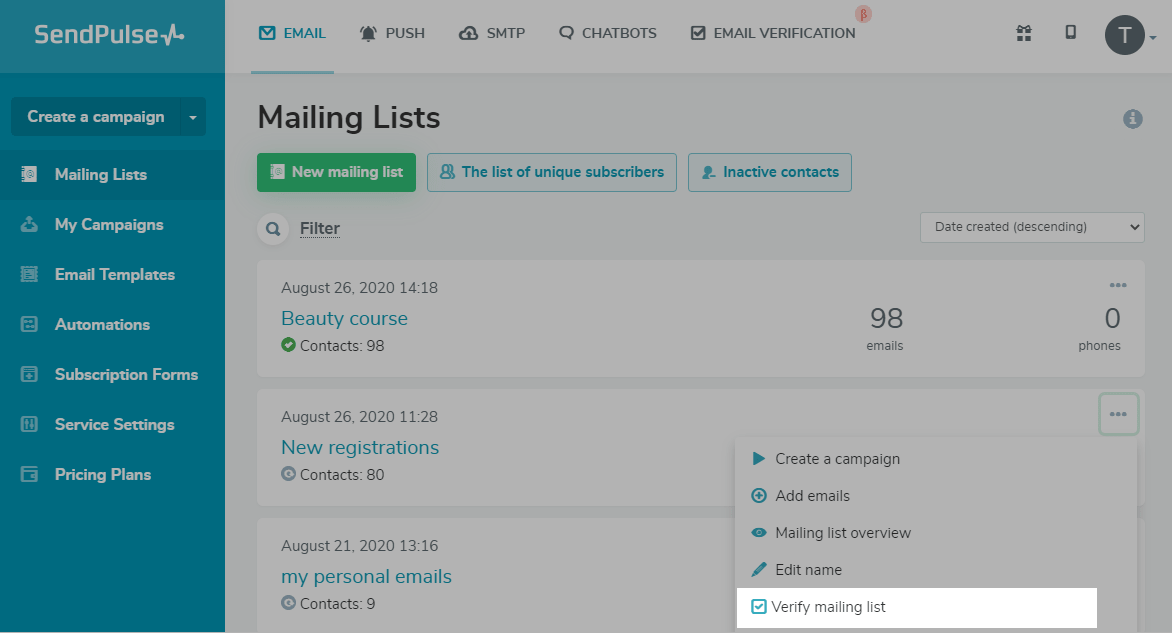Open the gift icon in header

[x=1024, y=33]
